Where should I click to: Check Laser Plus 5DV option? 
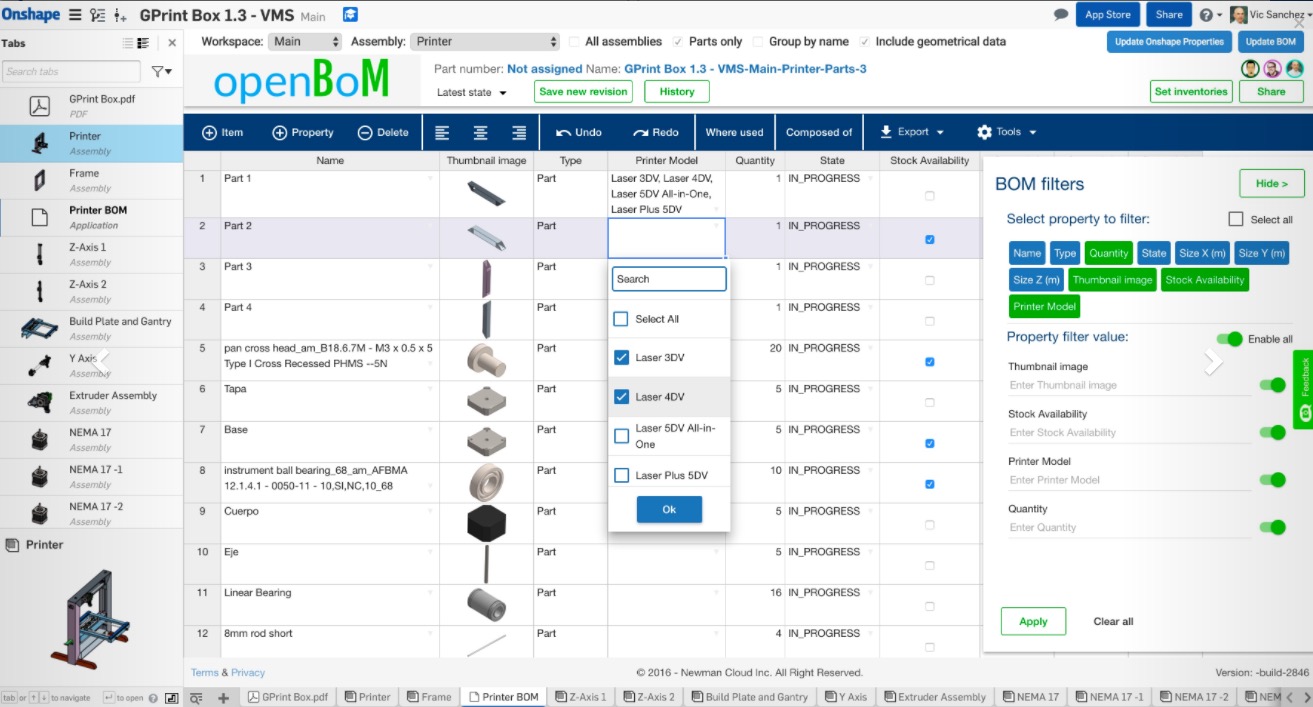[x=621, y=475]
